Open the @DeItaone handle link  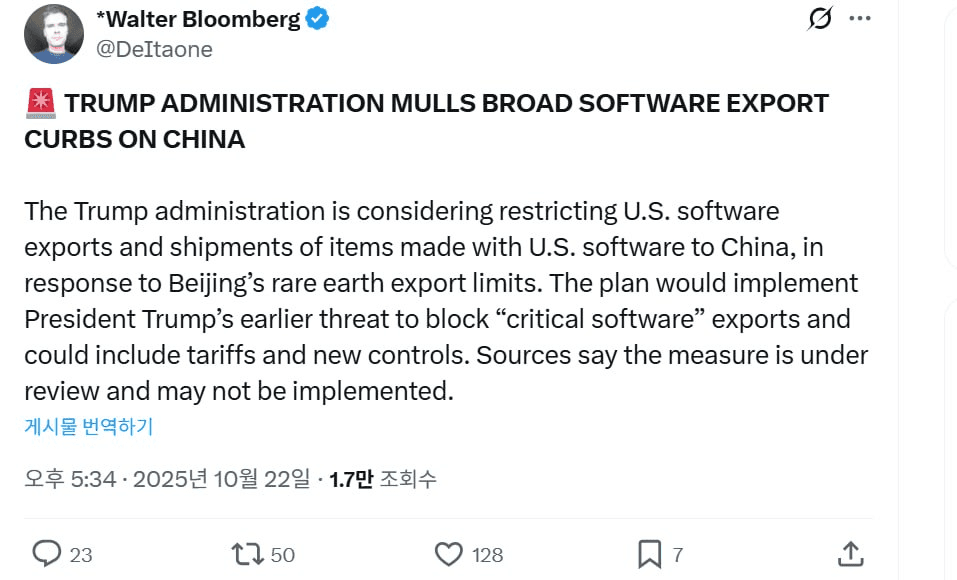[x=154, y=49]
